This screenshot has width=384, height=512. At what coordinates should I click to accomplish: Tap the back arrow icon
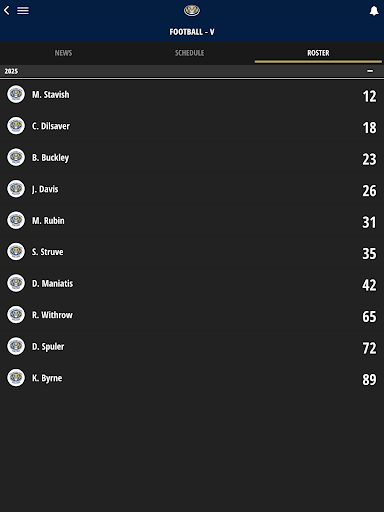pos(7,10)
